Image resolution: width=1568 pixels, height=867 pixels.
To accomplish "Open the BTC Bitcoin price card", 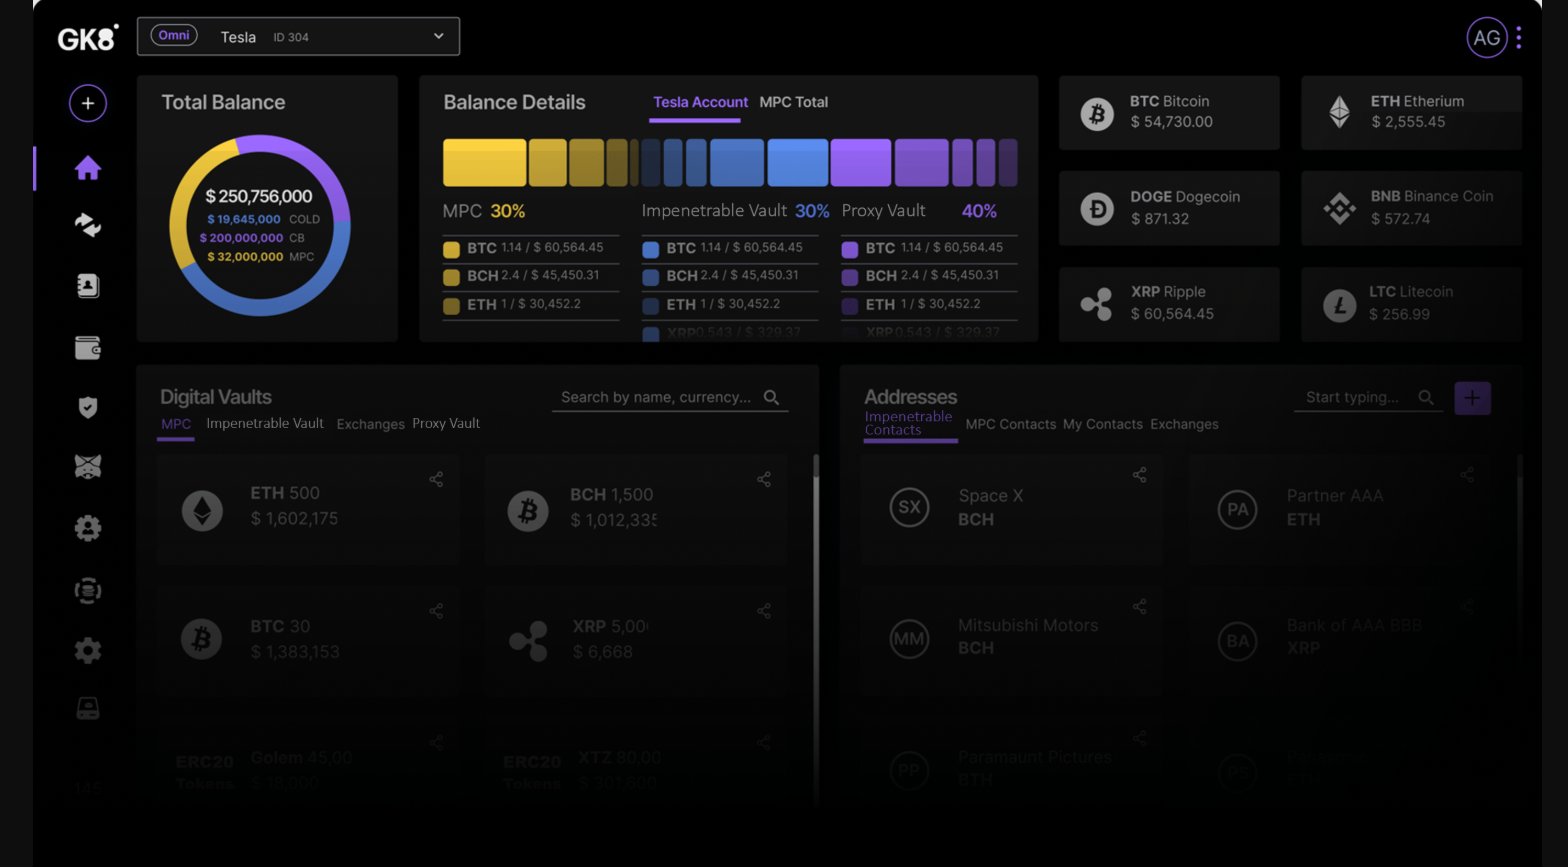I will (x=1169, y=113).
